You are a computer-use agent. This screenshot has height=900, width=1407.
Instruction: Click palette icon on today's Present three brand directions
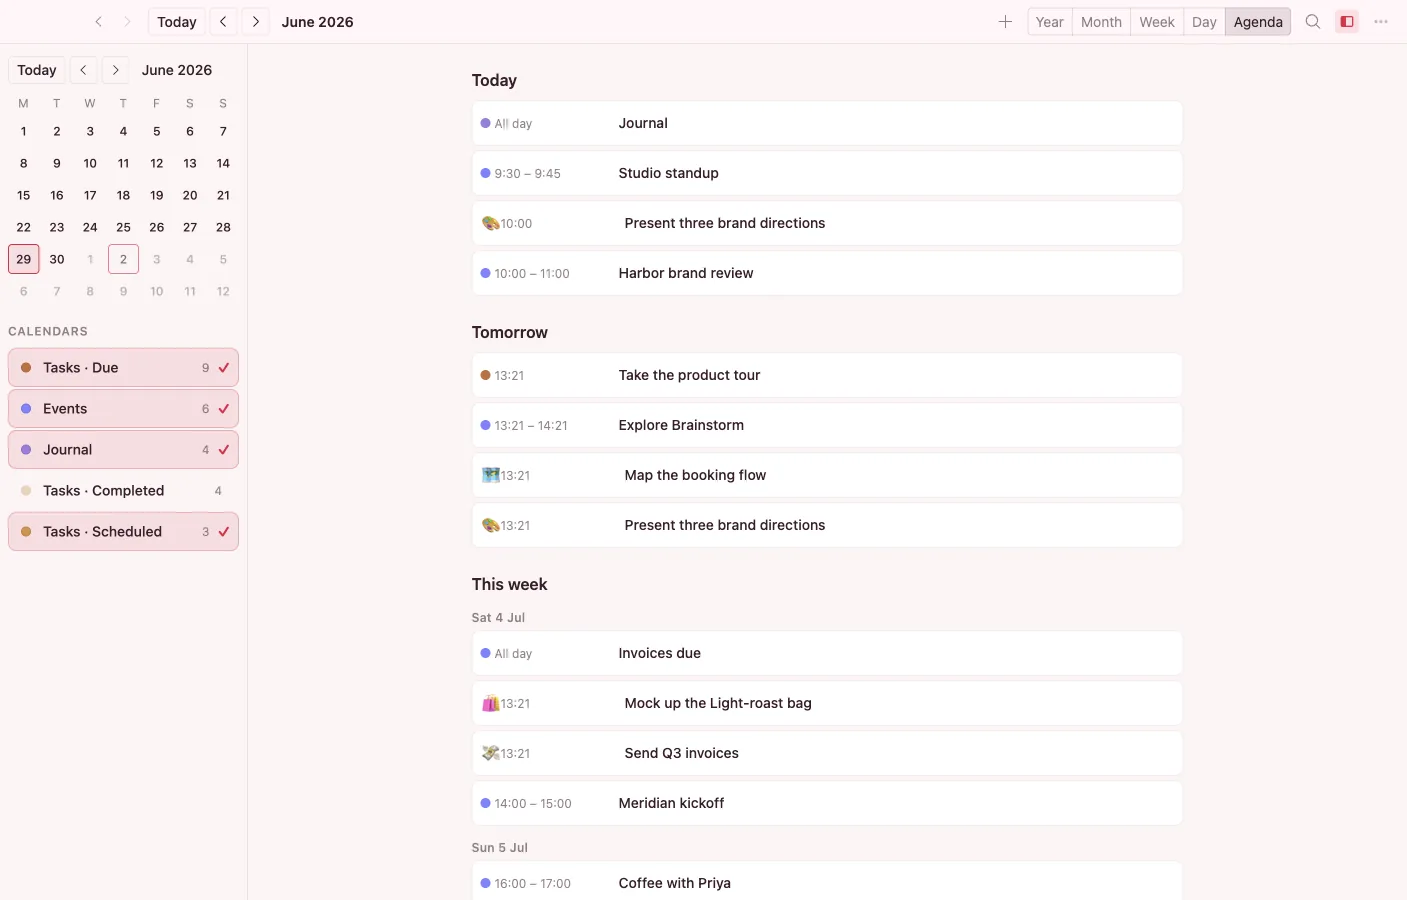[490, 223]
